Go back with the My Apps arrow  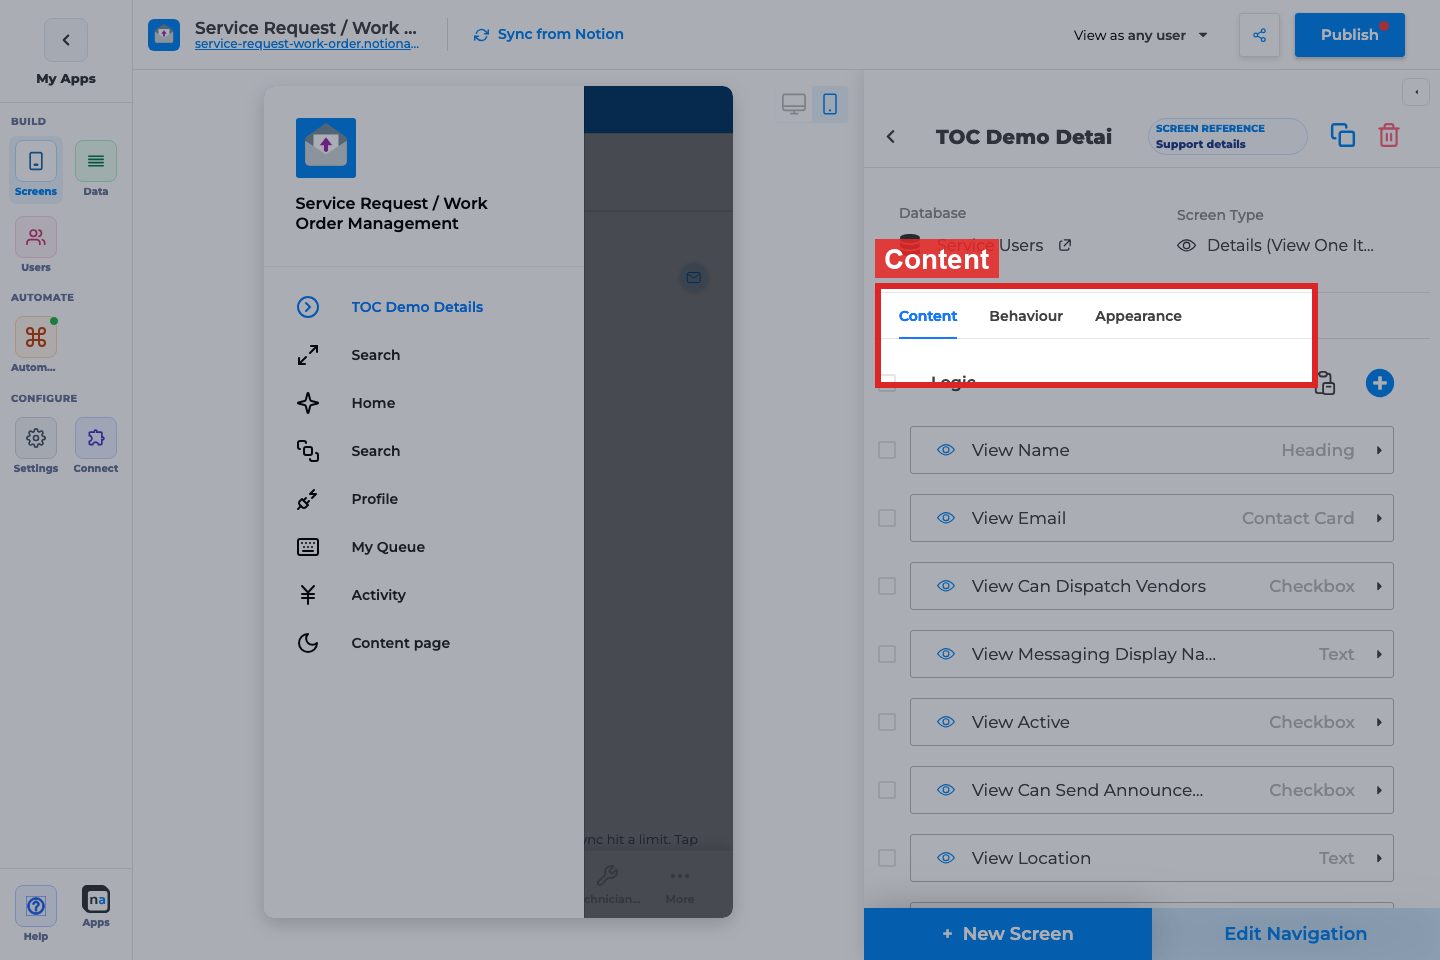point(66,40)
